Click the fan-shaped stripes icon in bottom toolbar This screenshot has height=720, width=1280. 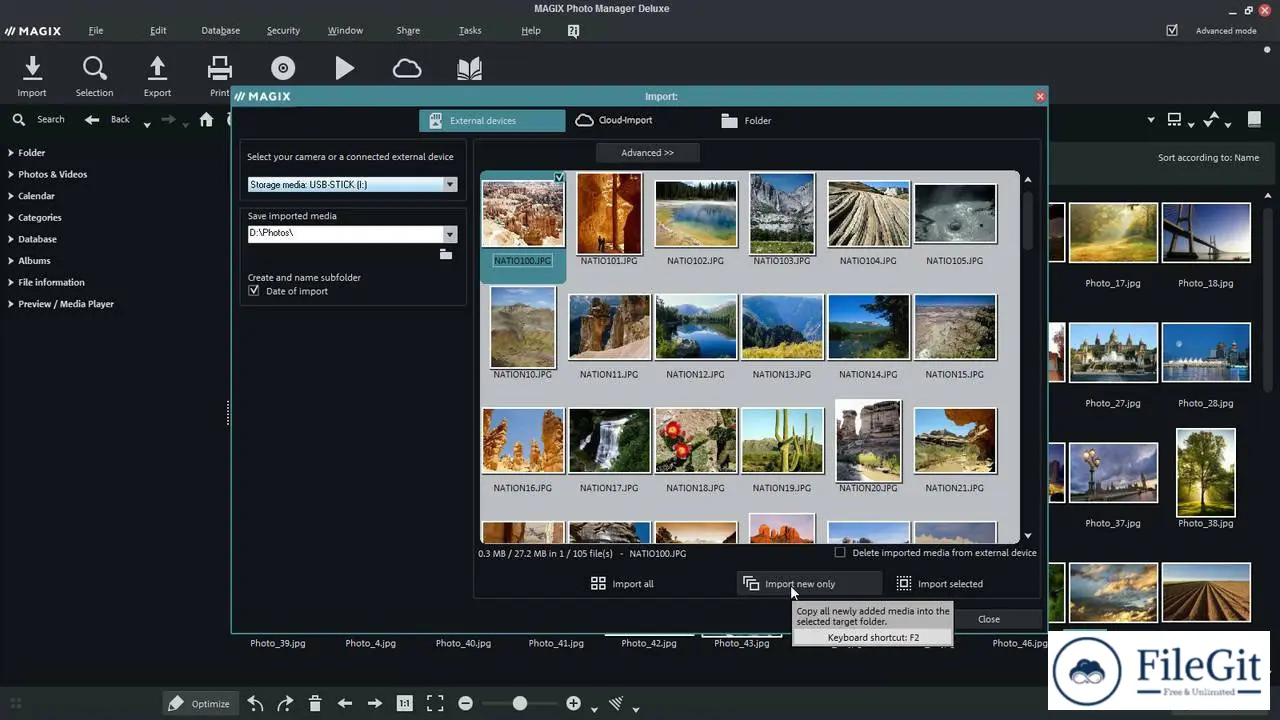[616, 703]
